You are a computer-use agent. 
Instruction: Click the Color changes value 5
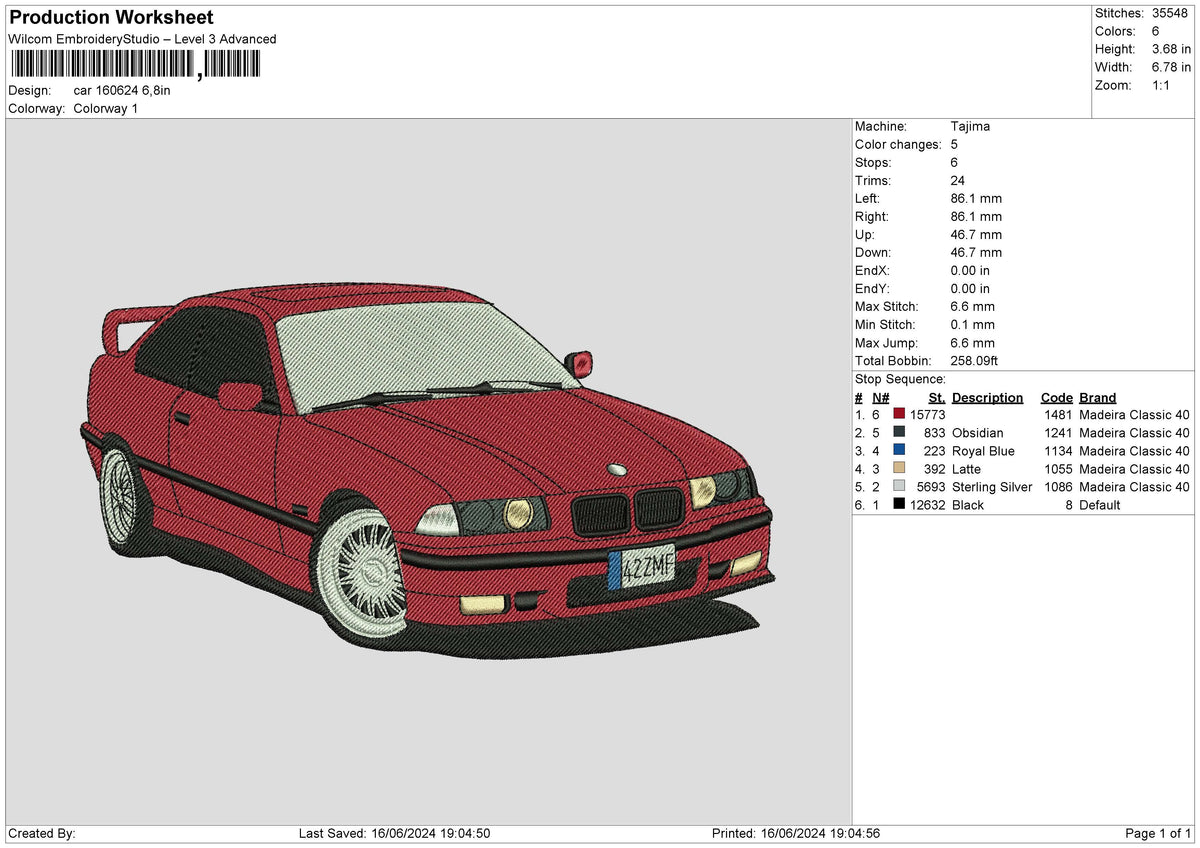tap(955, 145)
